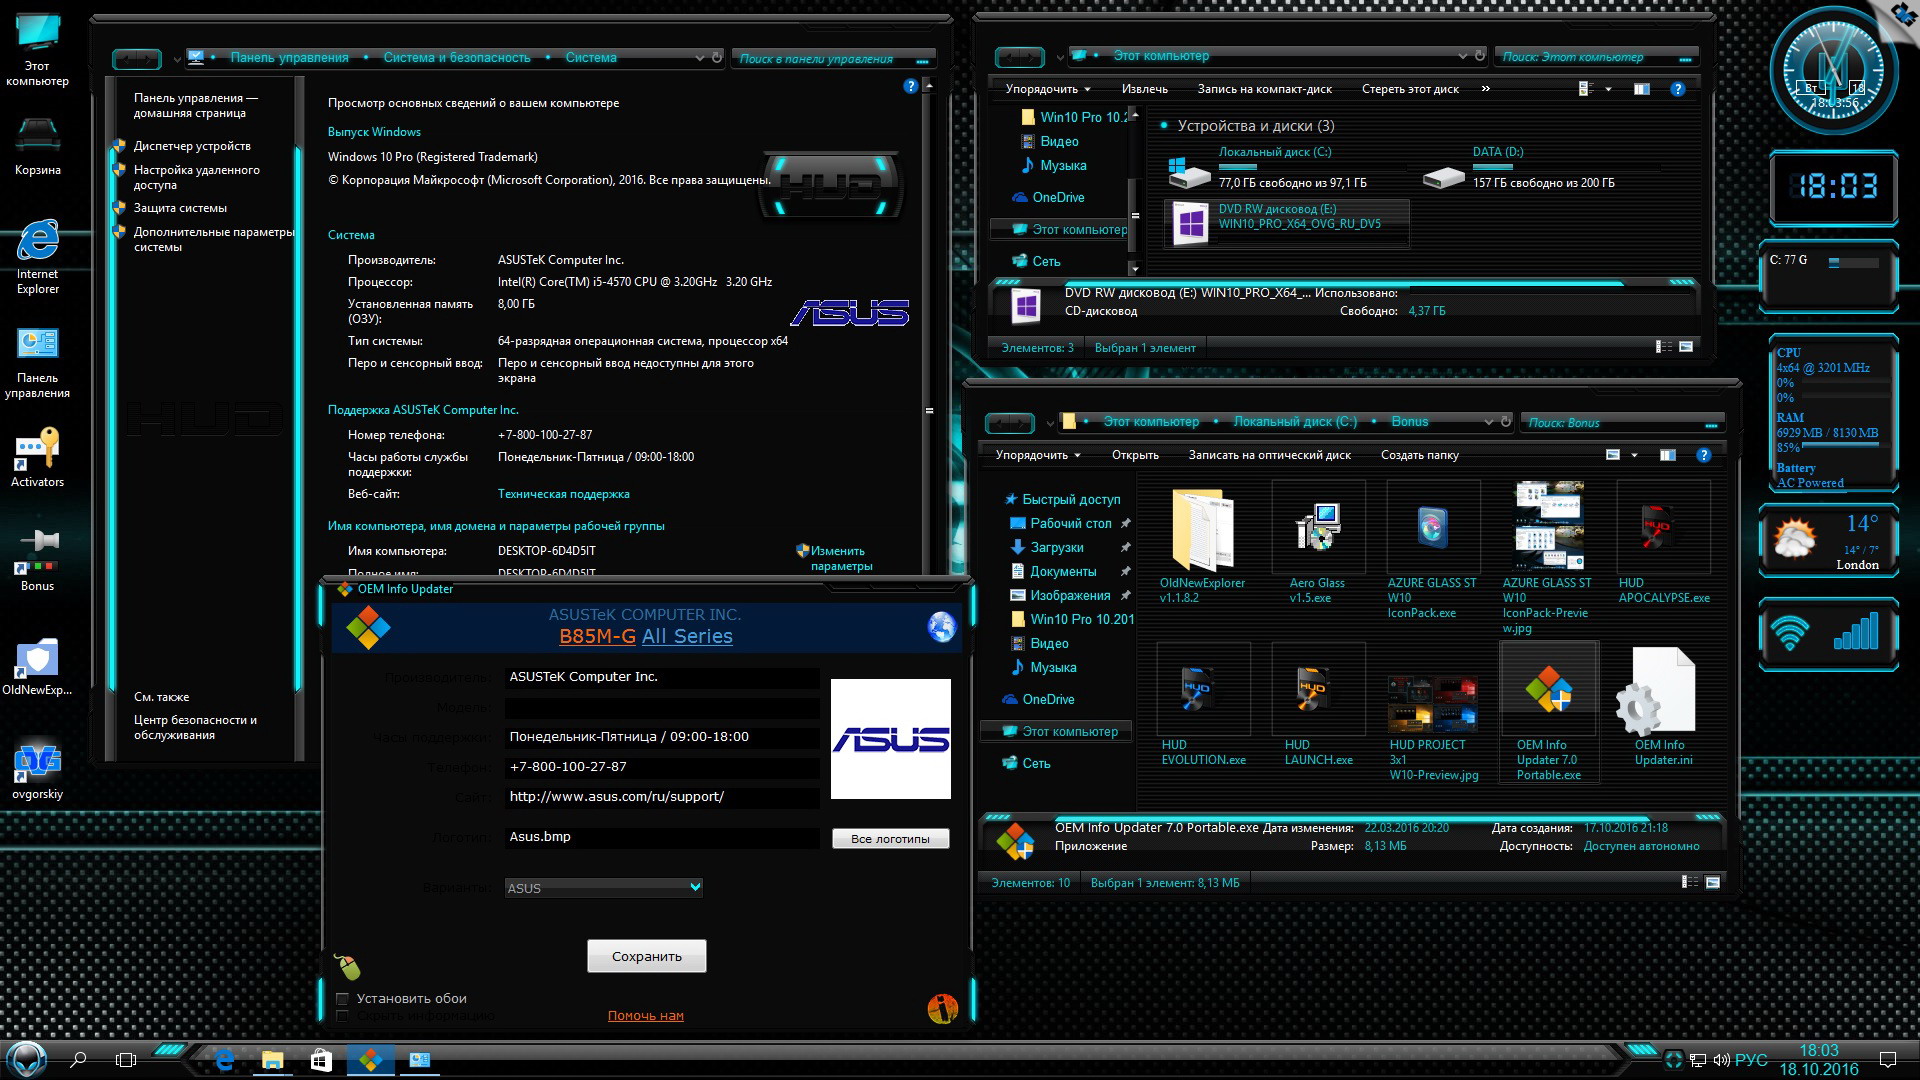
Task: Open the 'Помочь нам' link
Action: [646, 1015]
